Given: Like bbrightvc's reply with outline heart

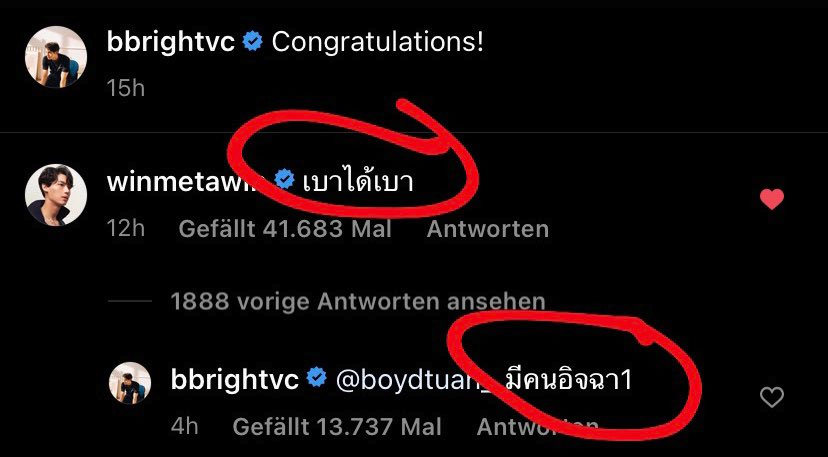Looking at the screenshot, I should pyautogui.click(x=771, y=397).
